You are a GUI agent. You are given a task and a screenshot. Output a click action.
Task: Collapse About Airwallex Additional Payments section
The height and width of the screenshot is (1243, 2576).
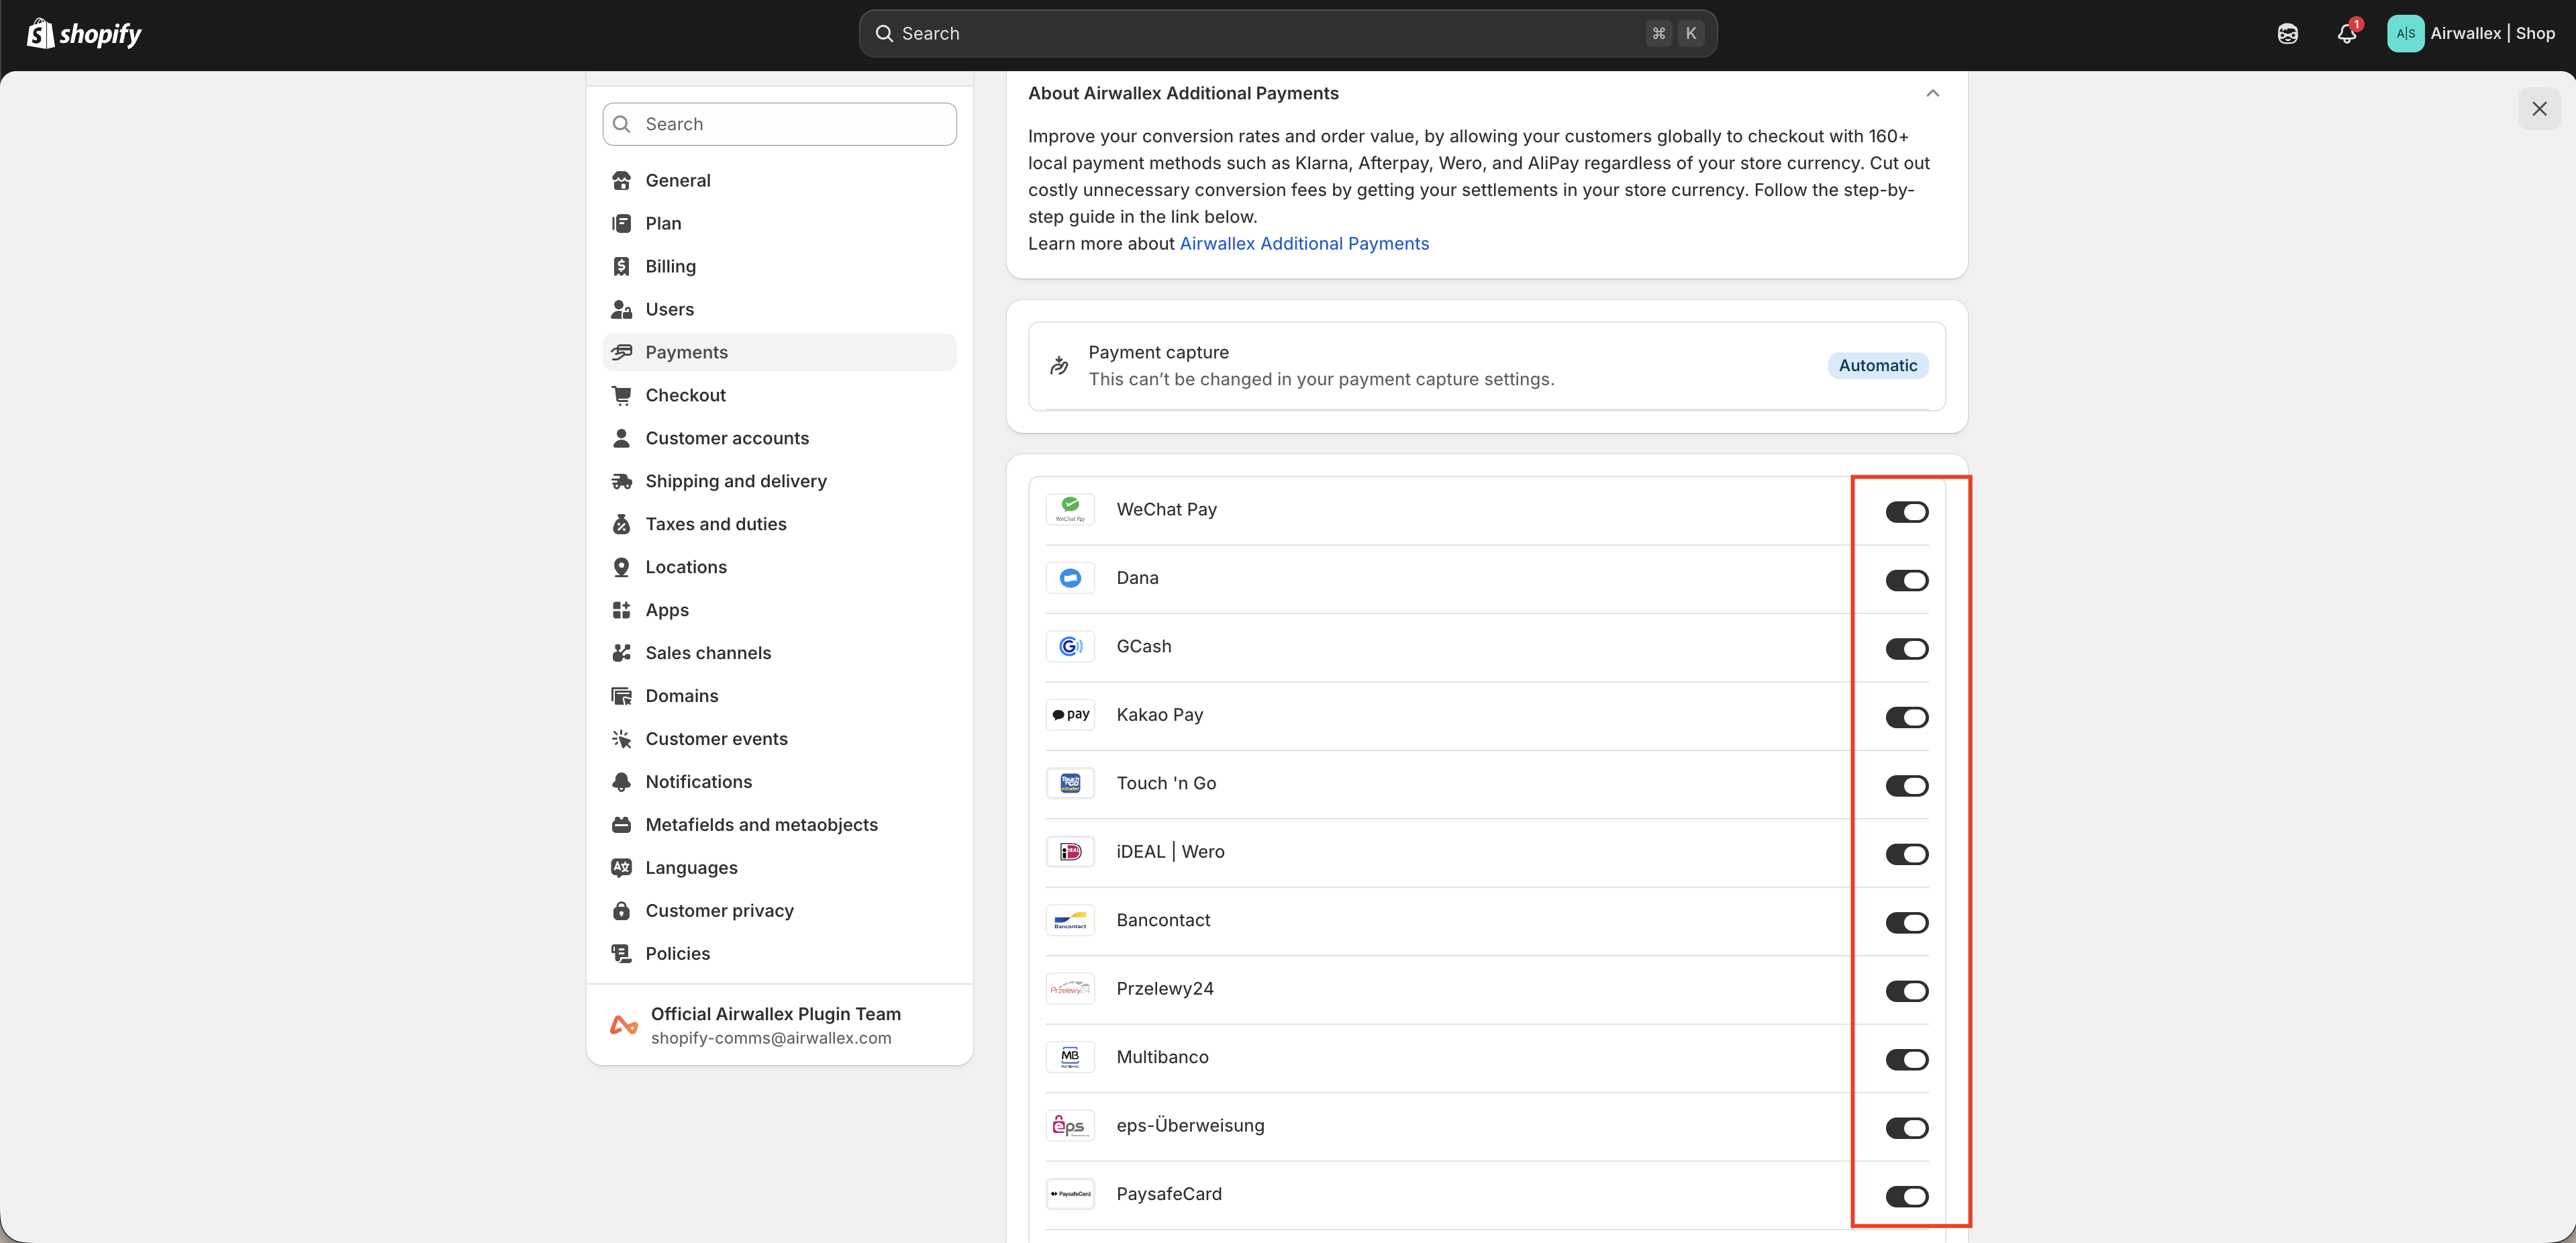click(1932, 94)
